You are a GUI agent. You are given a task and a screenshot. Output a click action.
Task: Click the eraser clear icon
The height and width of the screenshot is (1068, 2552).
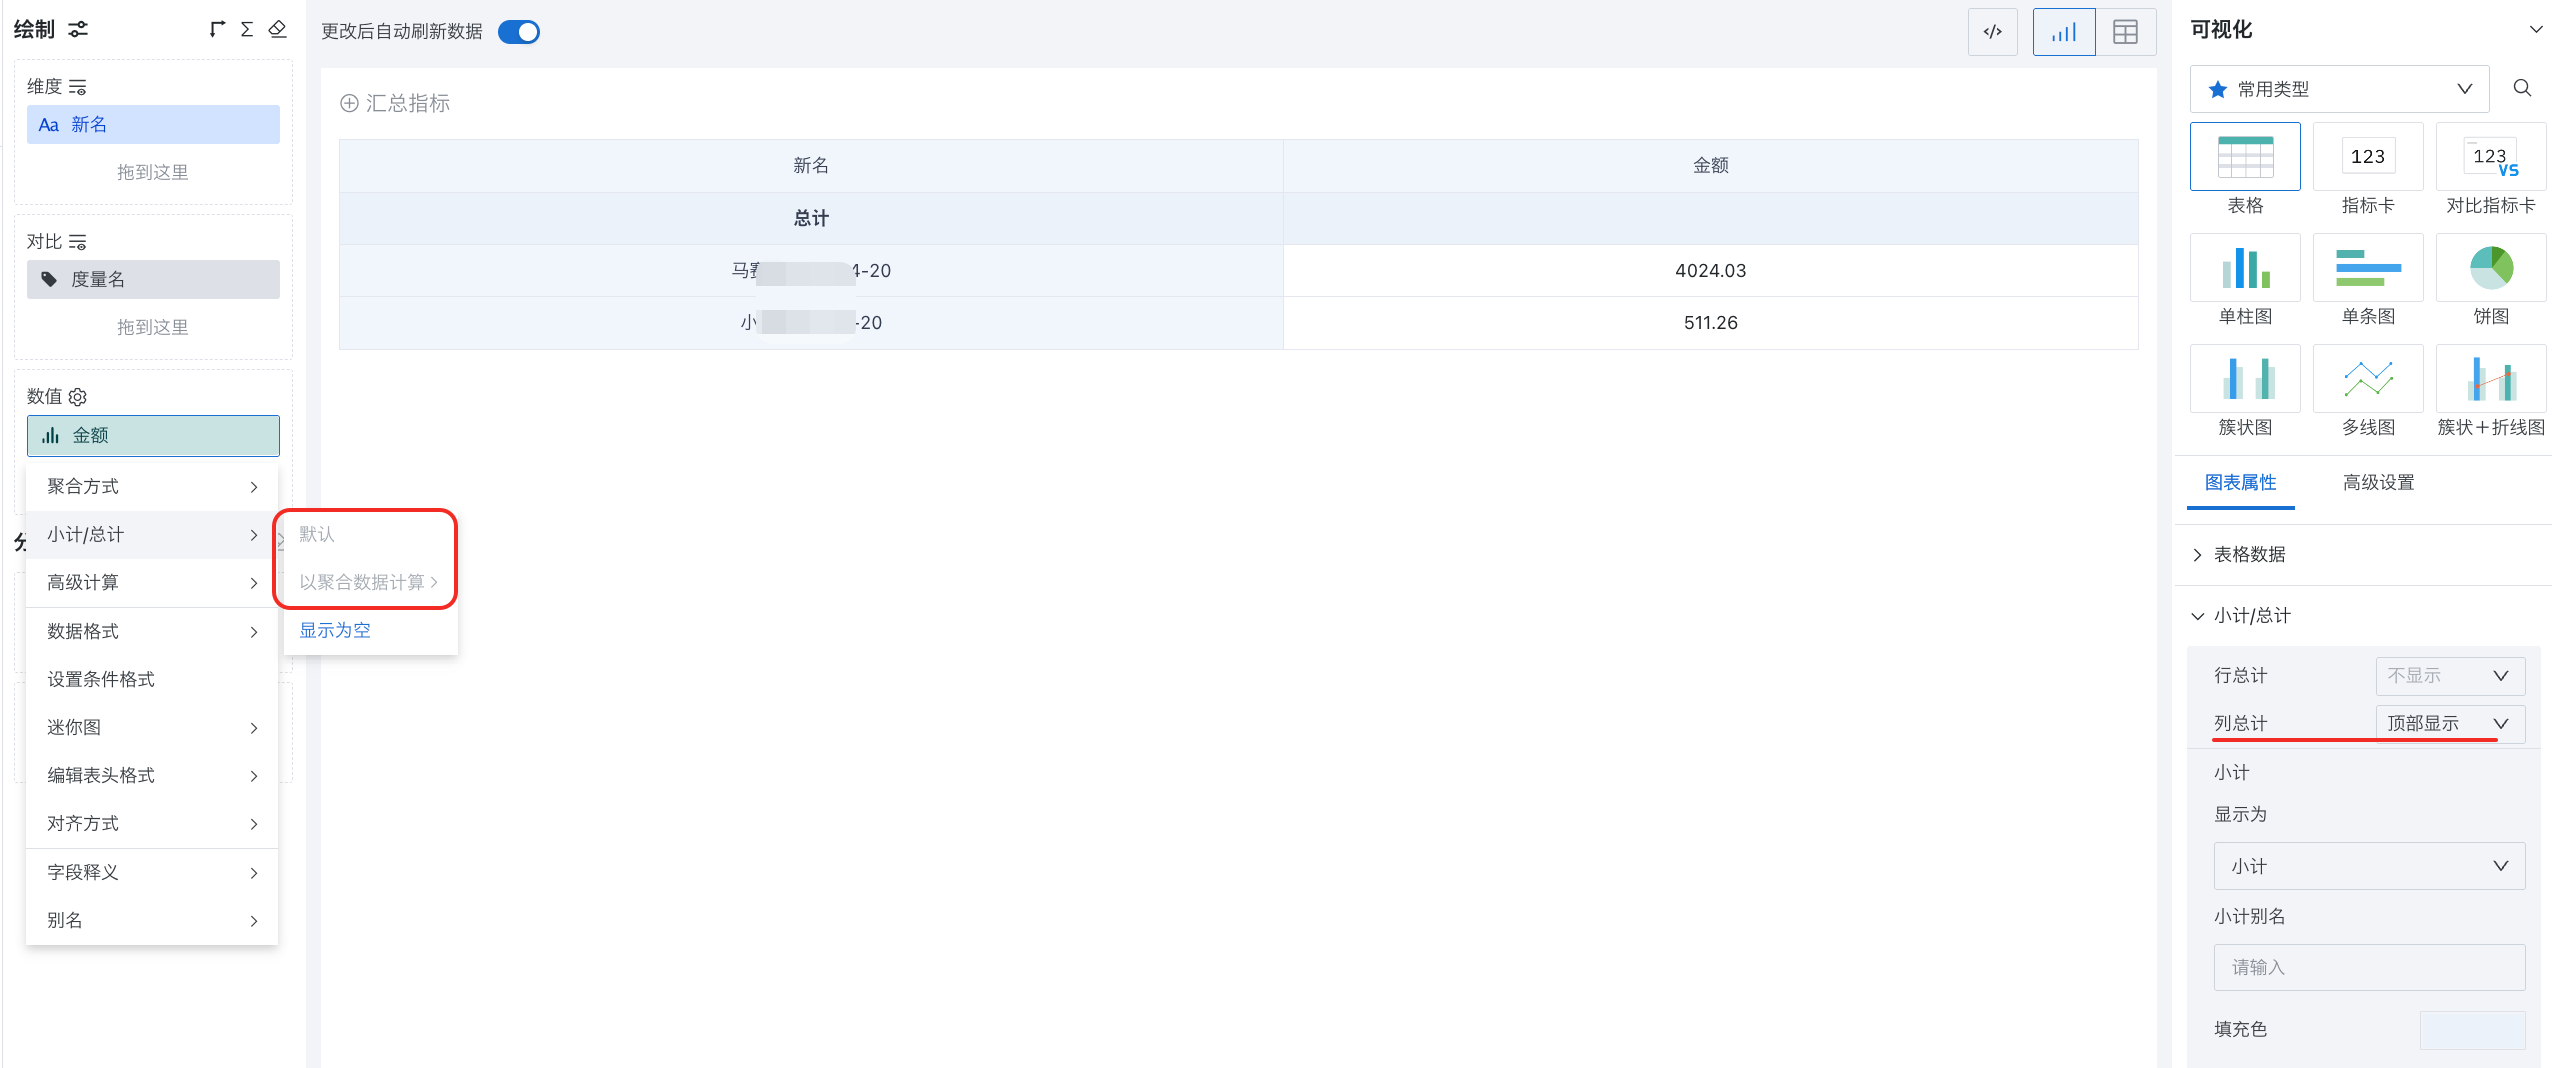click(x=278, y=29)
